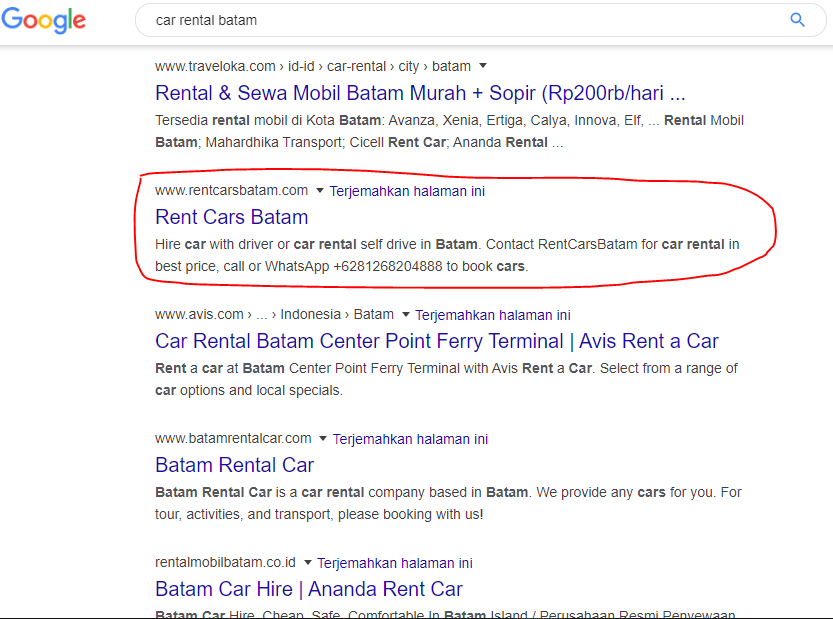Open the dropdown arrow beside rentcarsbatam.com URL
833x619 pixels.
pos(320,190)
